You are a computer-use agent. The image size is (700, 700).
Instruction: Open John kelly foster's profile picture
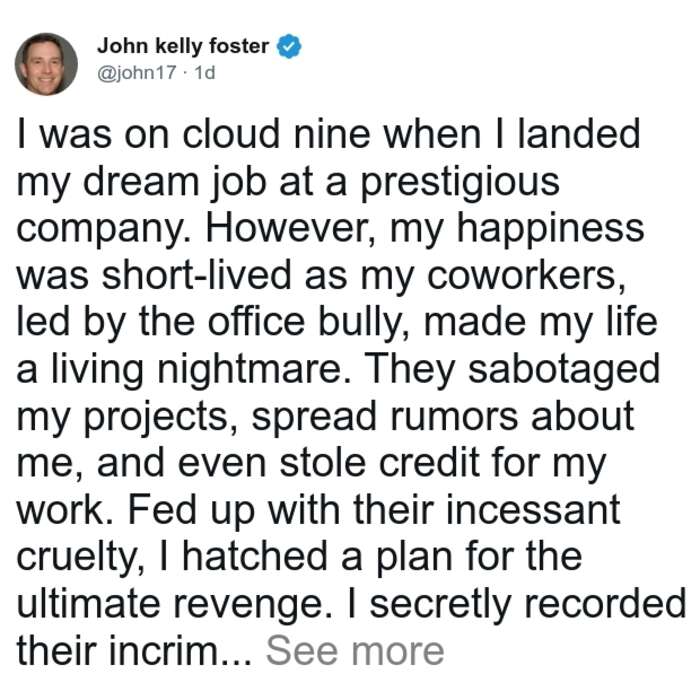46,64
